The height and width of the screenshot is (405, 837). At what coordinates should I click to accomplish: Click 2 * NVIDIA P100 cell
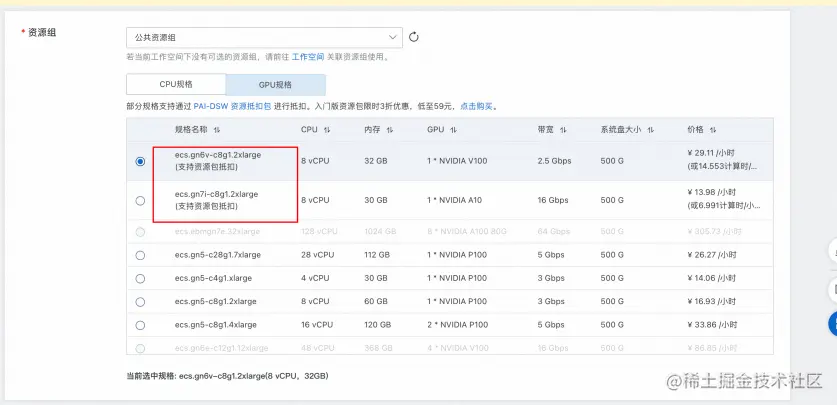click(x=457, y=325)
